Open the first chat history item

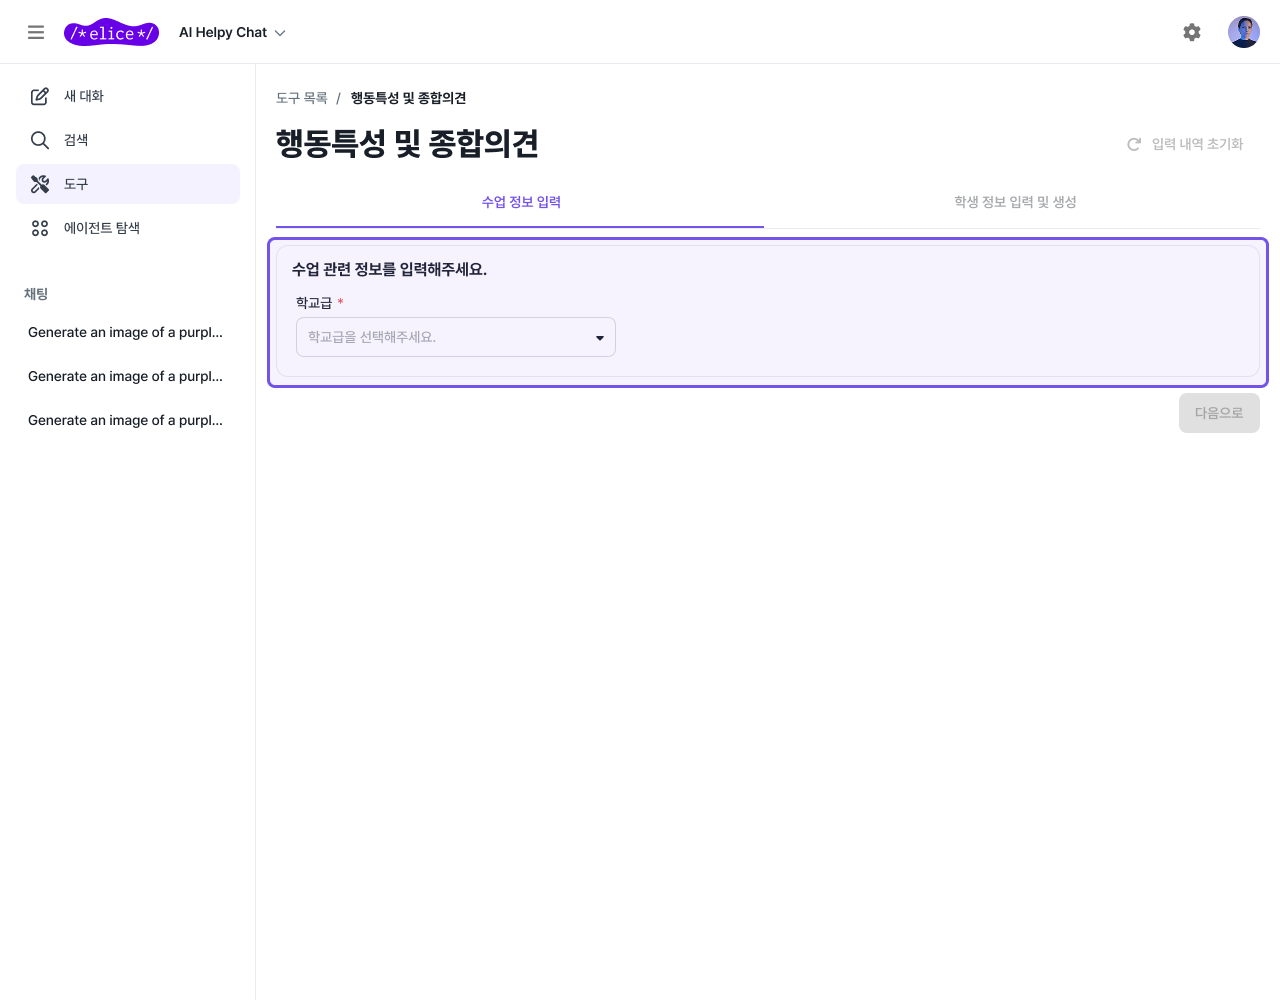coord(125,332)
